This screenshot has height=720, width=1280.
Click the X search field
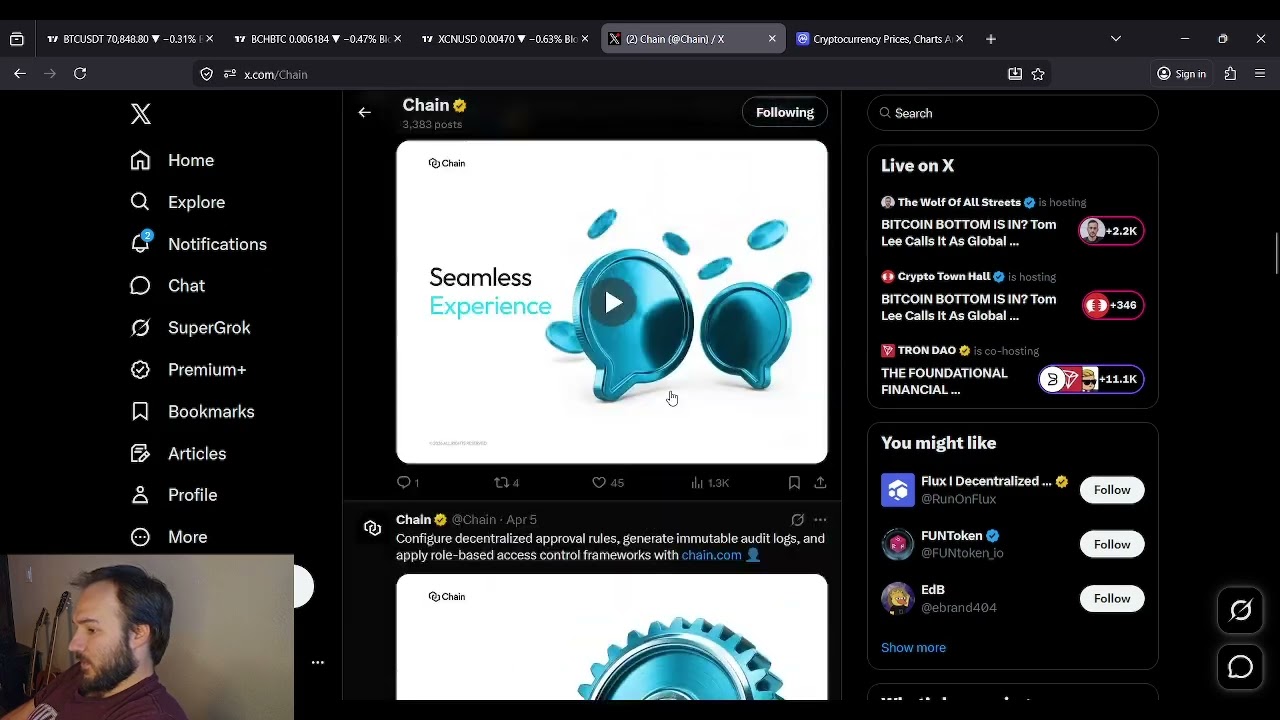coord(1013,113)
